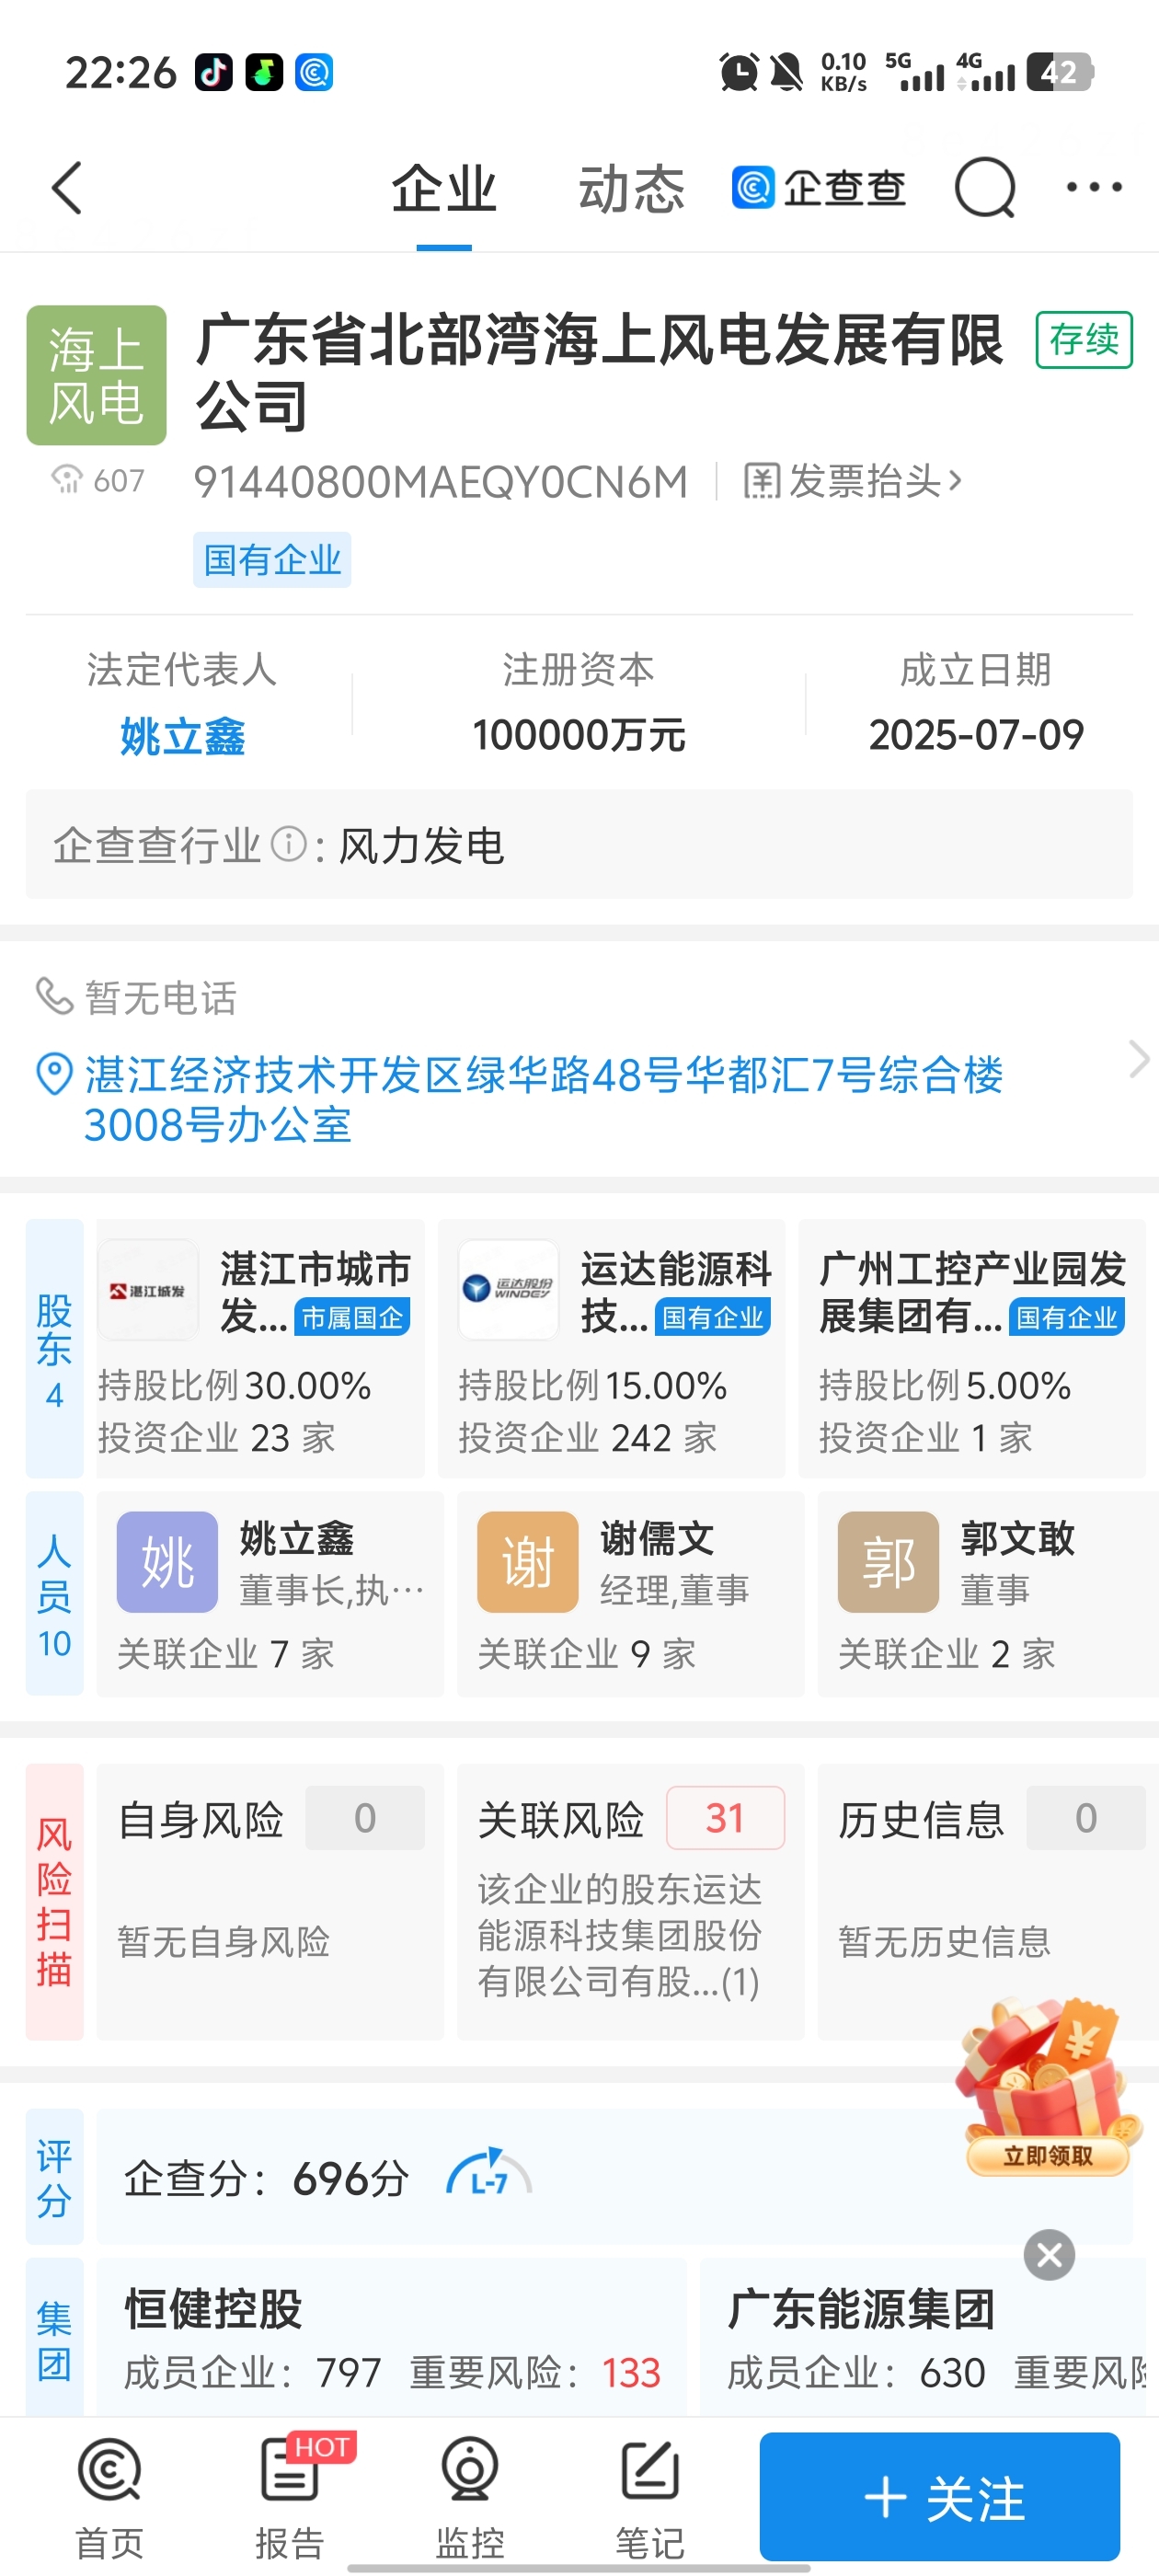Screen dimensions: 1159x2576
Task: Tap the tan 郭 avatar
Action: click(888, 1562)
